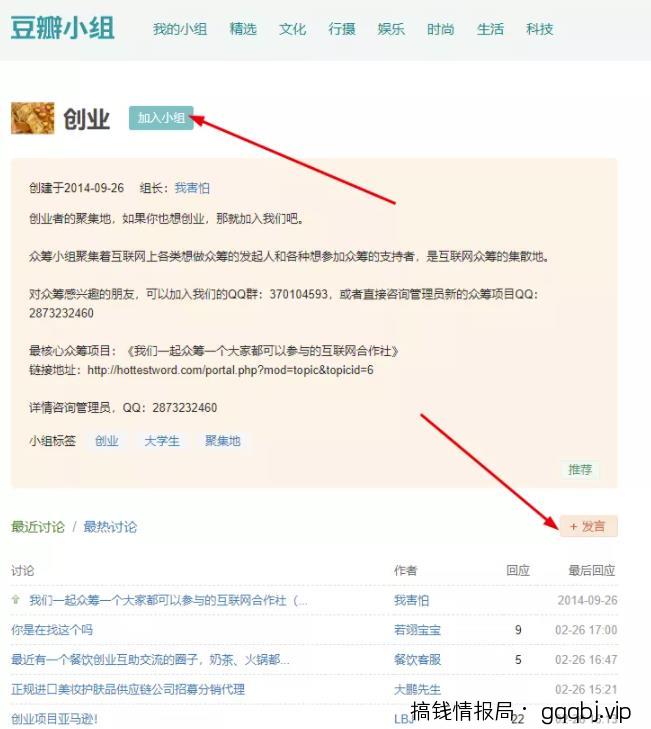Open the topic 创业项目亚马逊!
Viewport: 651px width, 729px height.
54,719
